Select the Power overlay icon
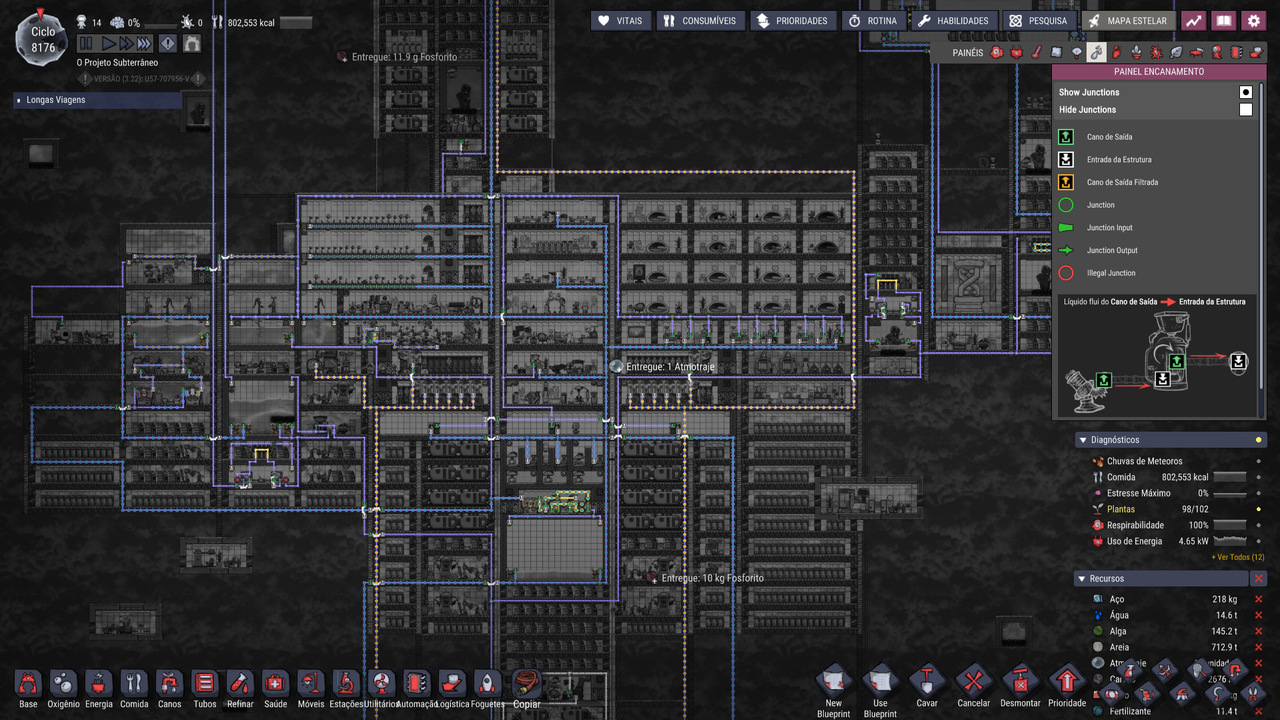This screenshot has height=720, width=1280. click(x=1016, y=52)
